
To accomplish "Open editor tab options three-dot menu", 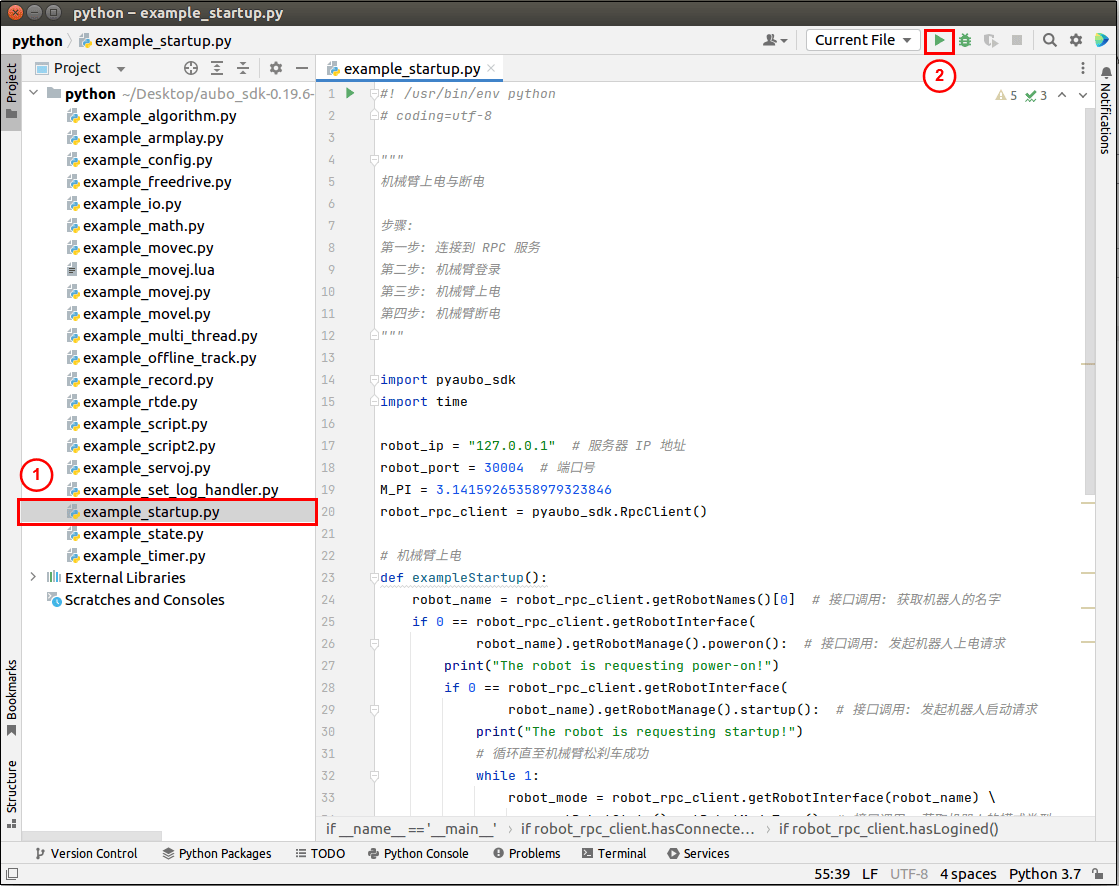I will point(1083,68).
